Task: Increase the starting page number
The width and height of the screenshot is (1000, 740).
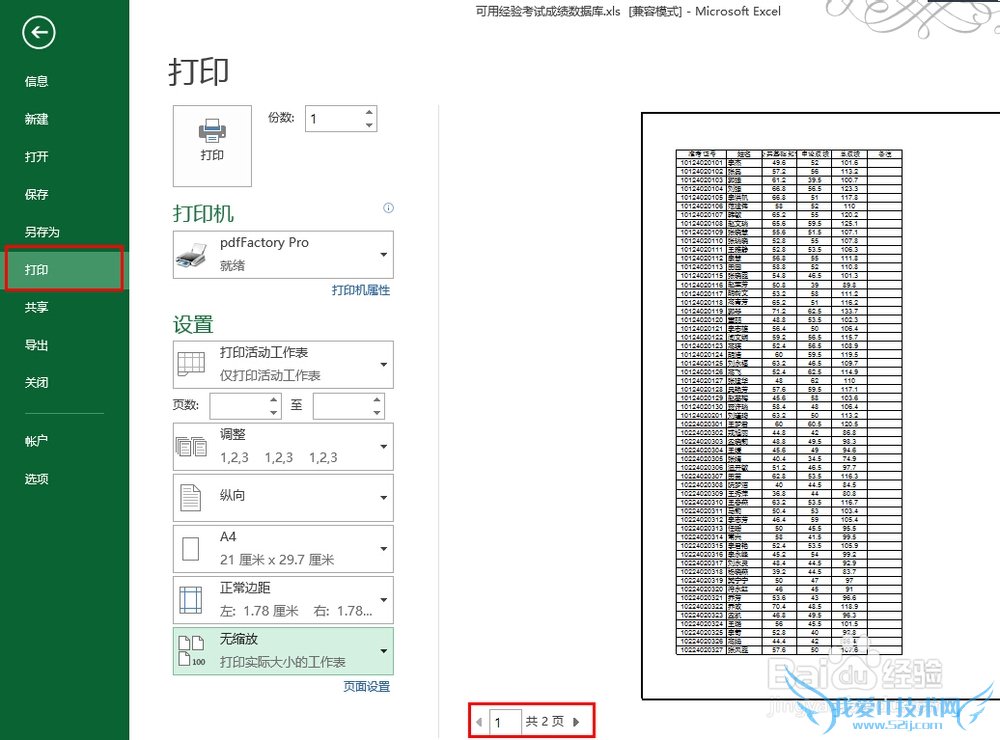Action: [274, 399]
